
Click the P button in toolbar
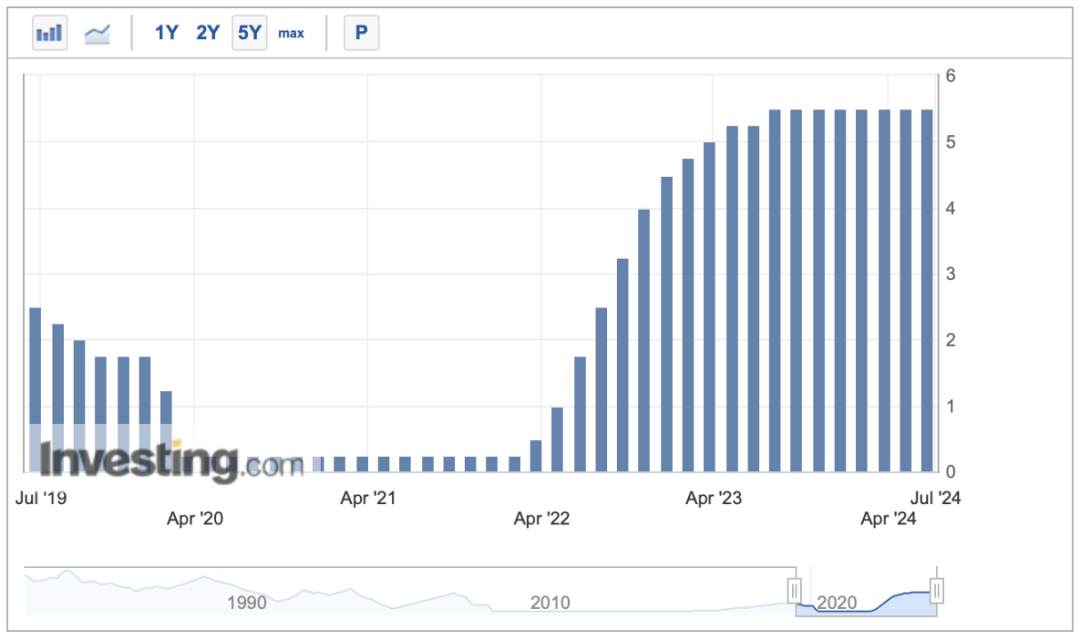361,33
